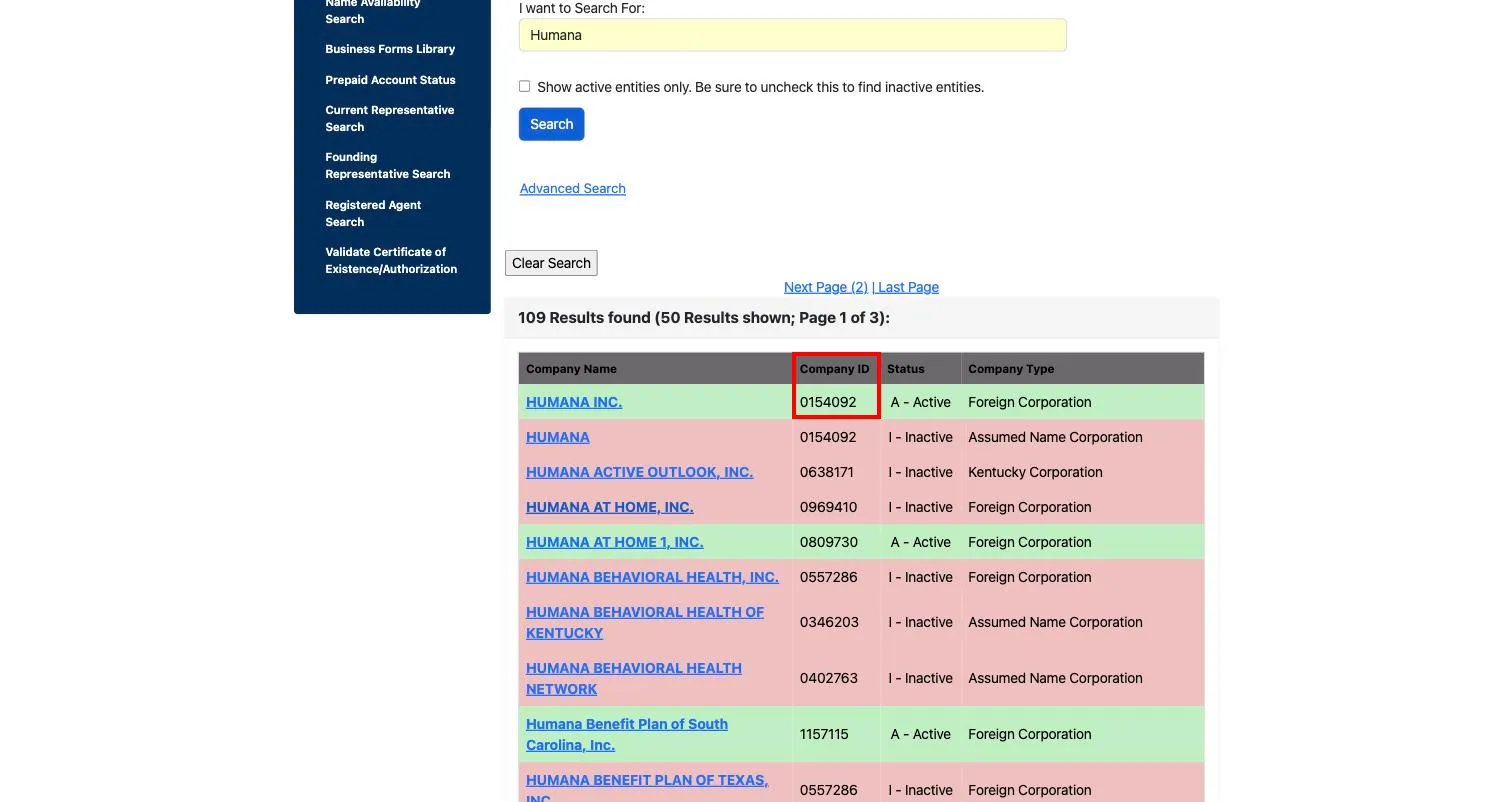
Task: Click company ID 0346203
Action: pyautogui.click(x=829, y=622)
